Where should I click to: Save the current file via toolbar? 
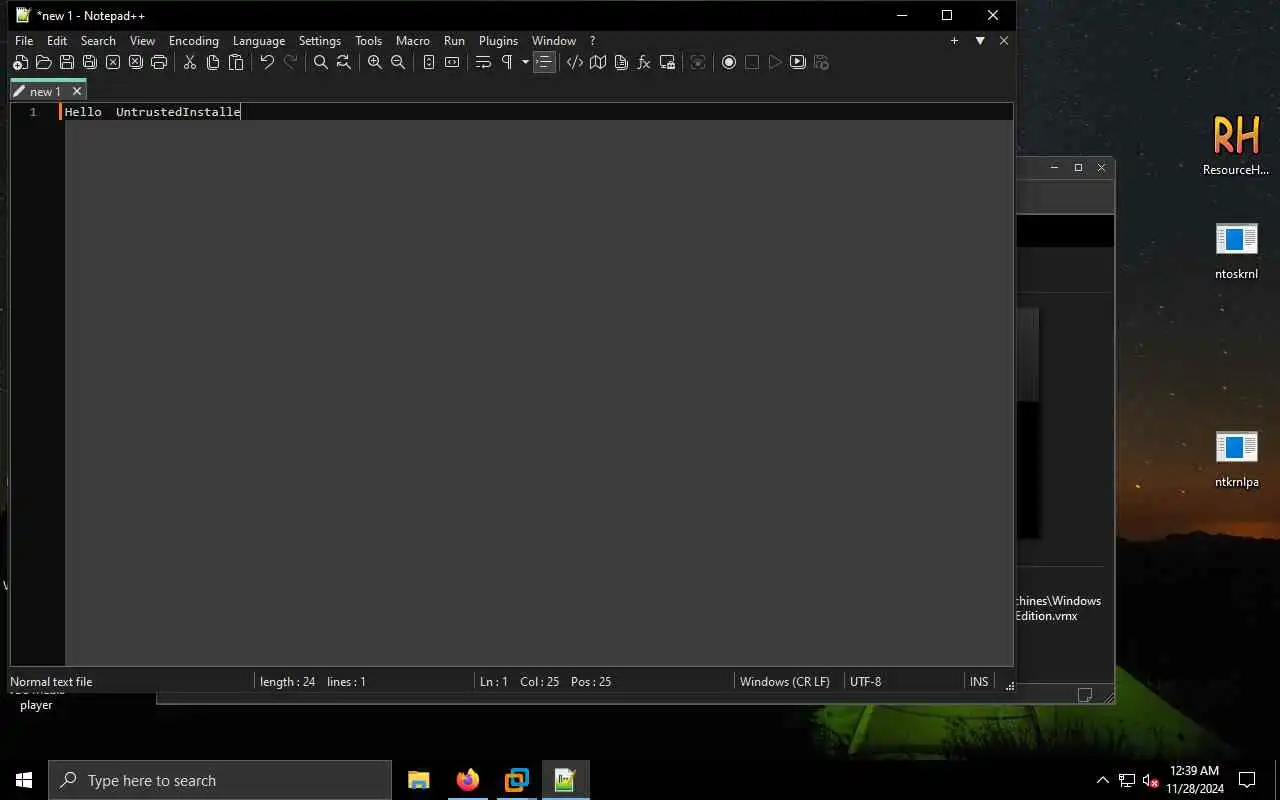(x=66, y=62)
